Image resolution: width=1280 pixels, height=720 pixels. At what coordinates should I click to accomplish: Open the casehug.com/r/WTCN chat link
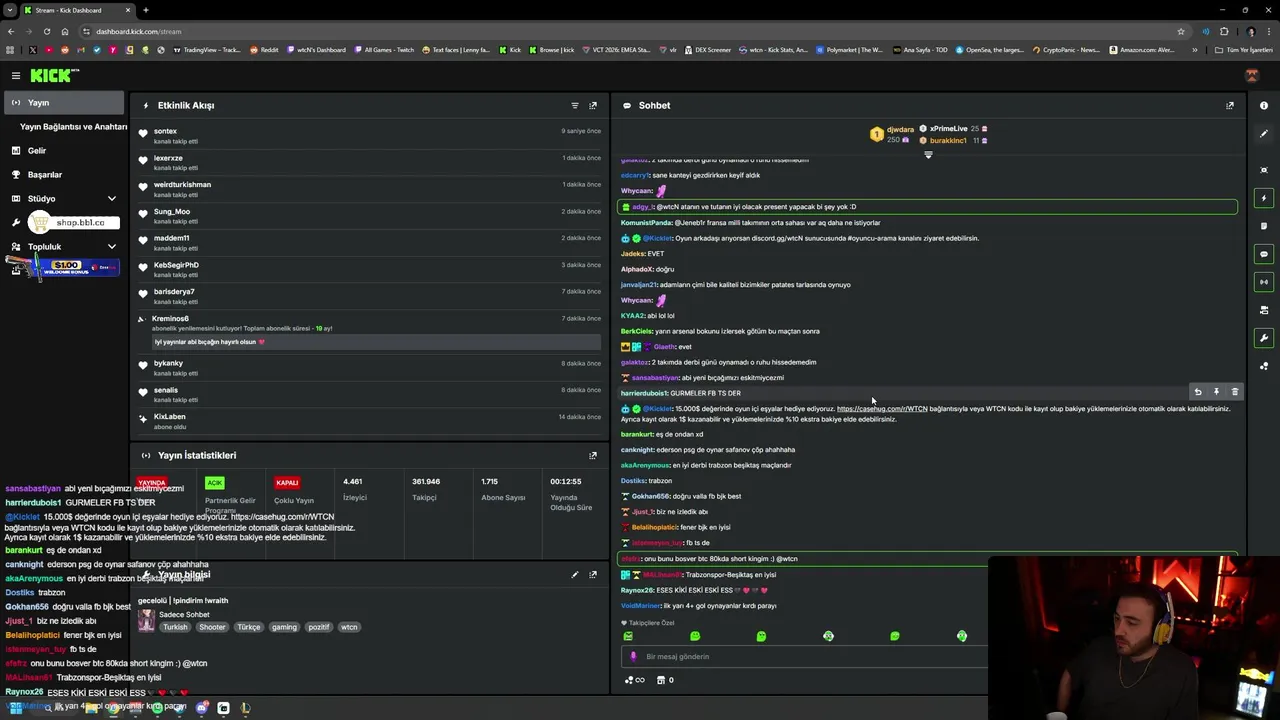882,409
